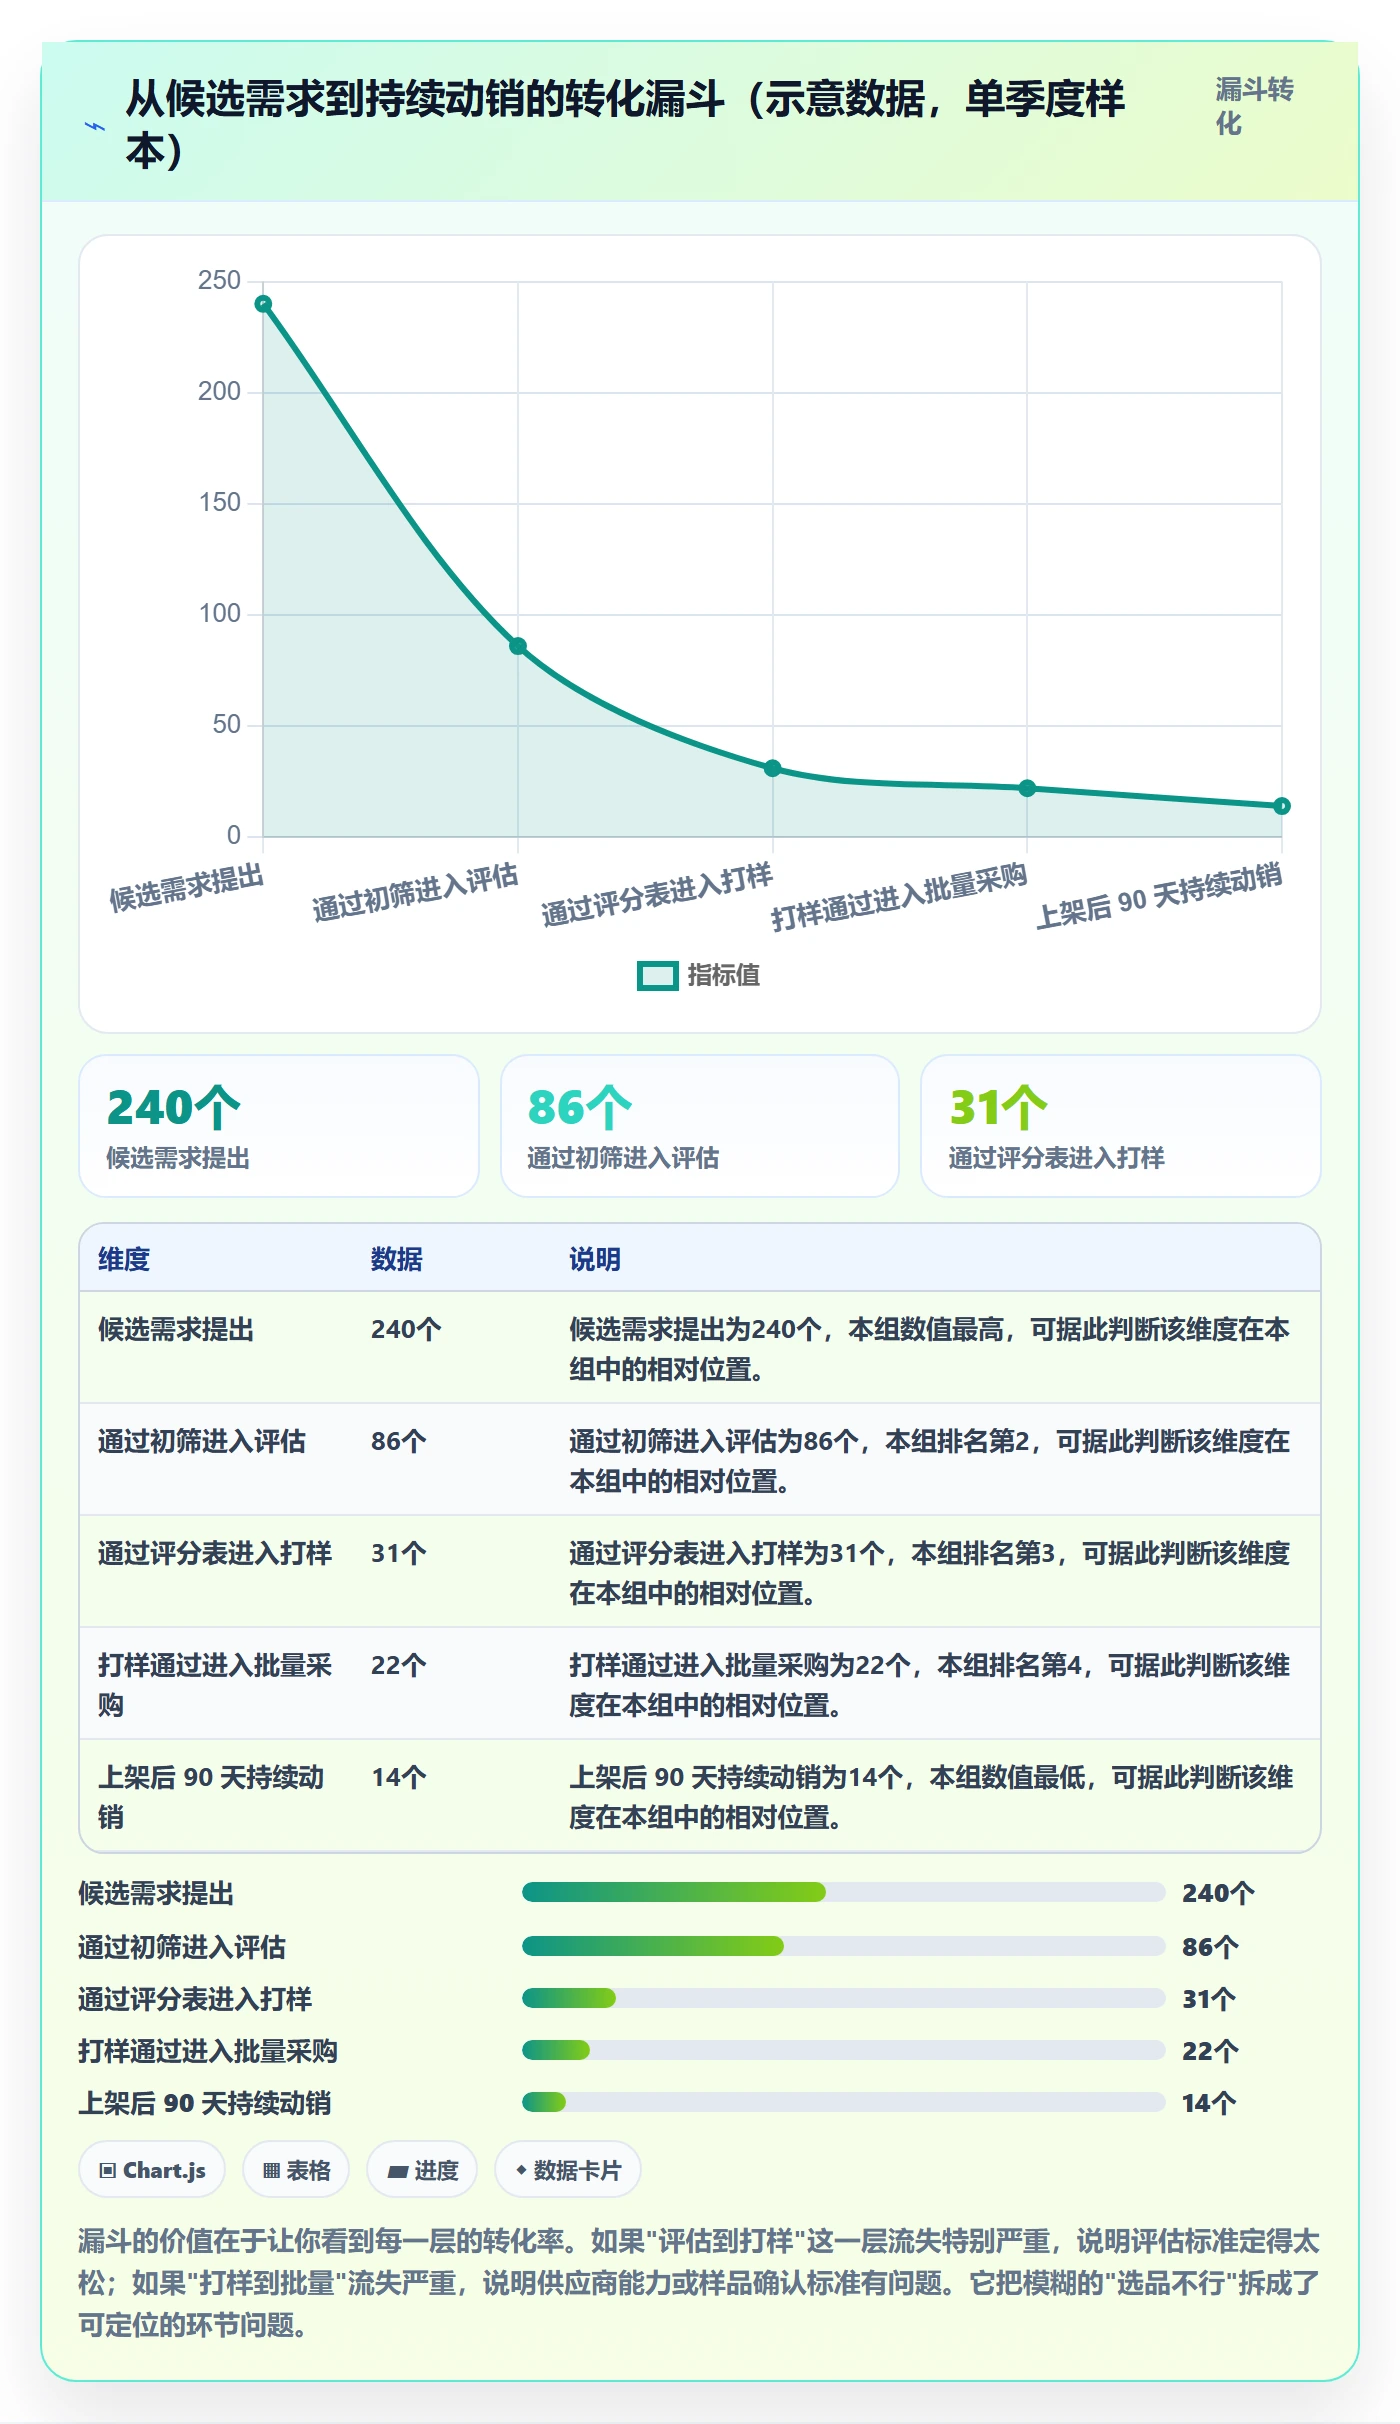The width and height of the screenshot is (1400, 2424).
Task: Click the chart x-axis label 上架后 90 天持续动销
Action: click(x=1158, y=896)
